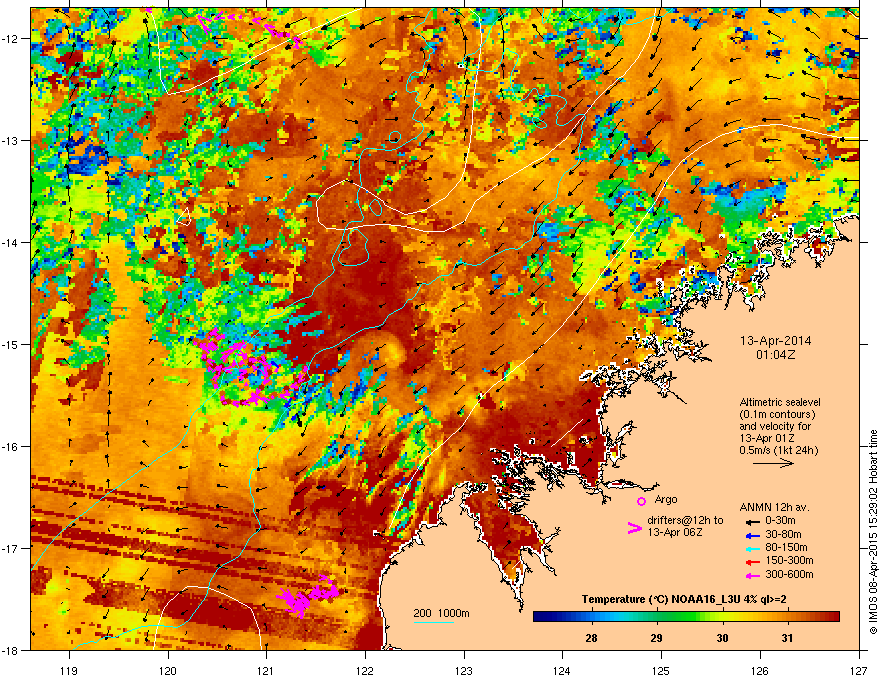Click the '(0.1m contours)' legend text
Screen dimensions: 880x680
777,414
